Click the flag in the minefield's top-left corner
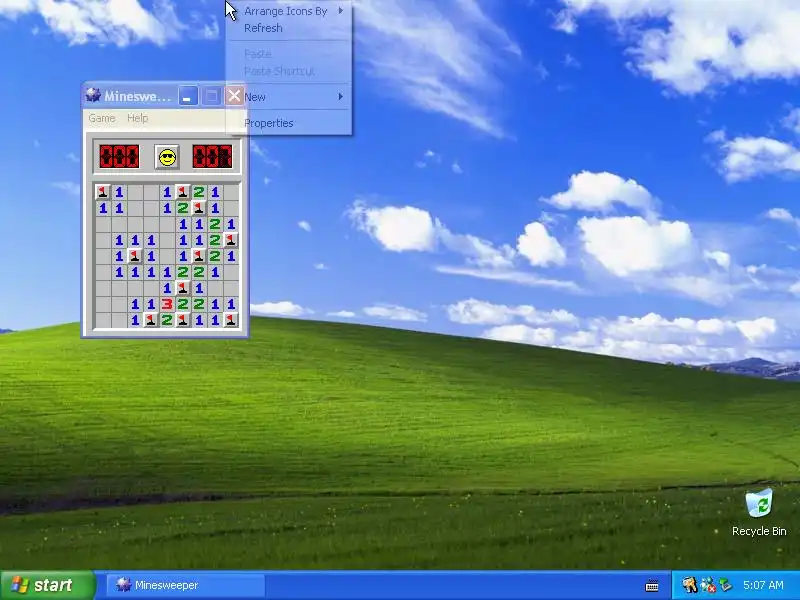800x600 pixels. coord(103,192)
